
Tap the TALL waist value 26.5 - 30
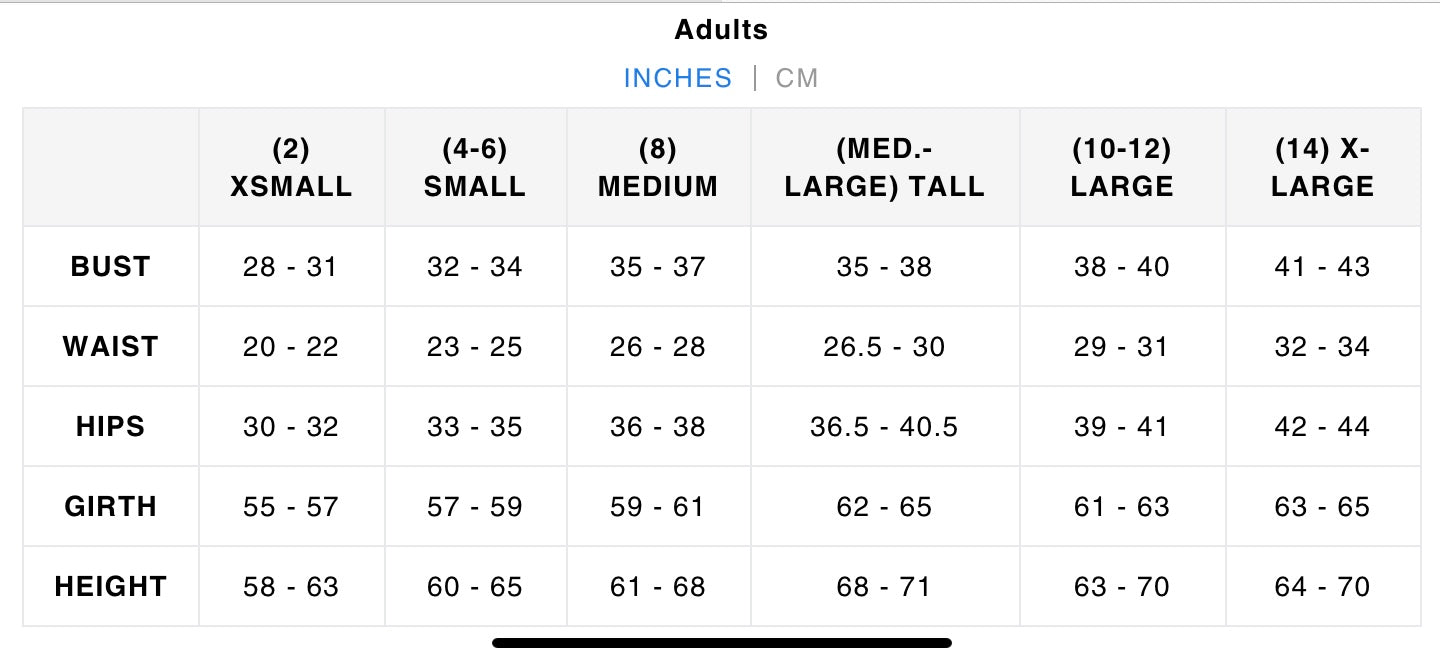tap(885, 347)
